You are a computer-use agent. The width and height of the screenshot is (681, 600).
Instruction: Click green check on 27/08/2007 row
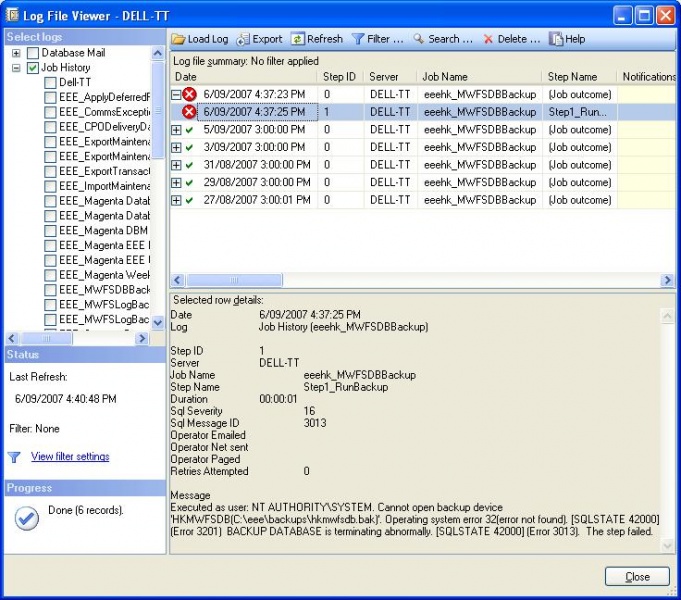point(189,200)
